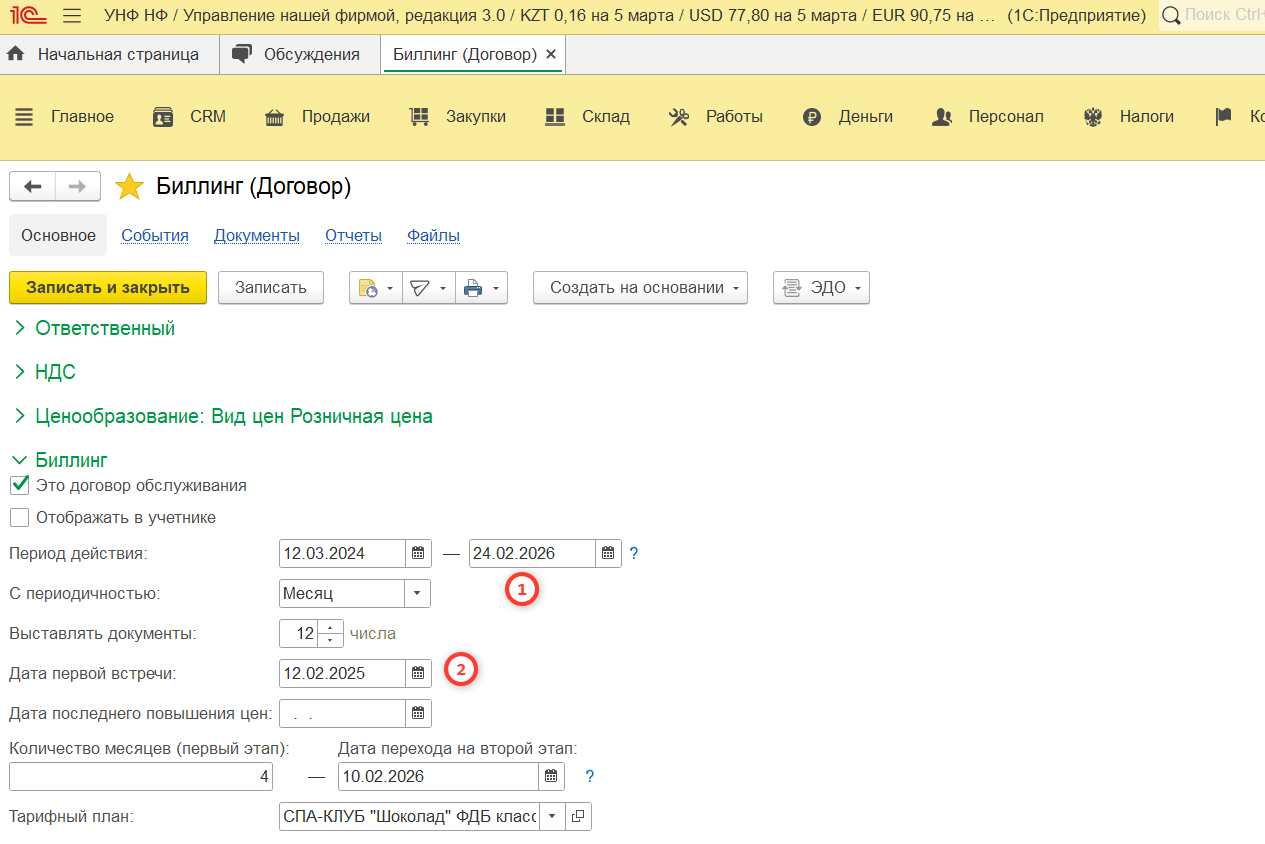Enable 'Отображать в учетнике' checkbox
Viewport: 1265px width, 844px height.
(x=19, y=518)
